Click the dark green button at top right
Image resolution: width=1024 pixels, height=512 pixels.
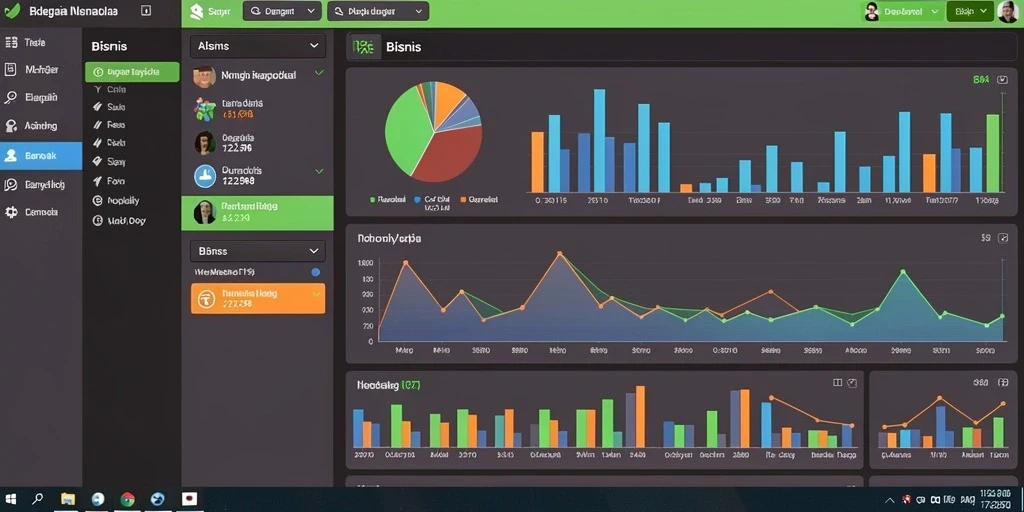(970, 11)
